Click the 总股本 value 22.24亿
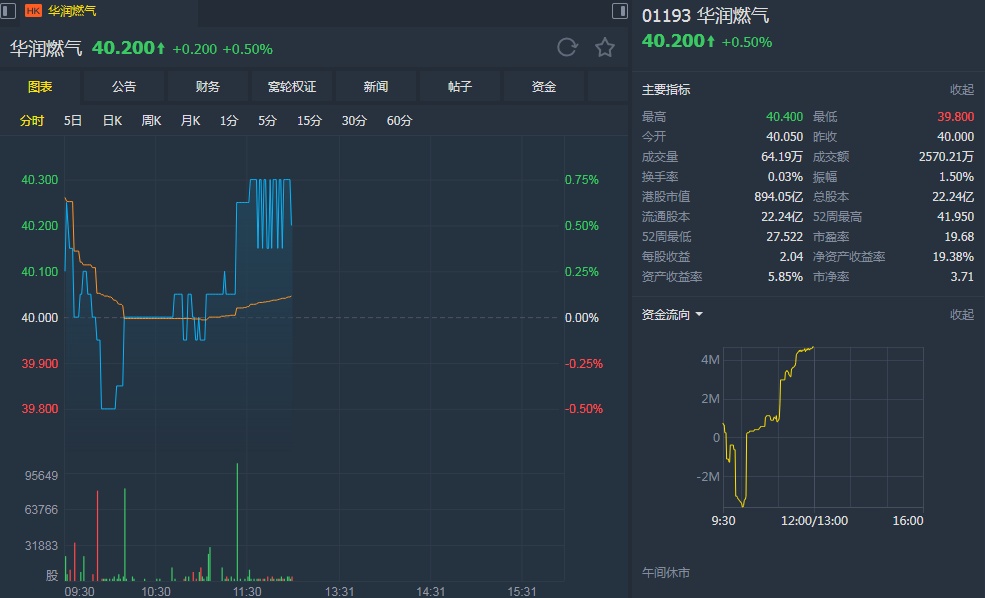Image resolution: width=985 pixels, height=598 pixels. (953, 197)
